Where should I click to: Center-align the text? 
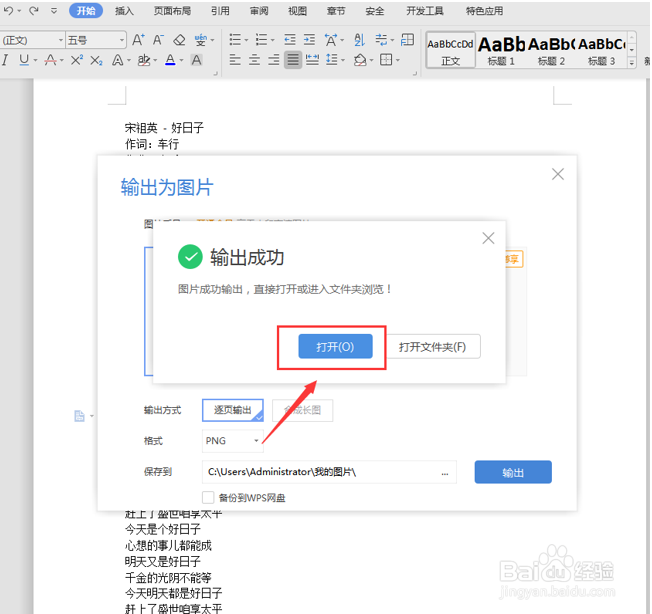(x=254, y=60)
